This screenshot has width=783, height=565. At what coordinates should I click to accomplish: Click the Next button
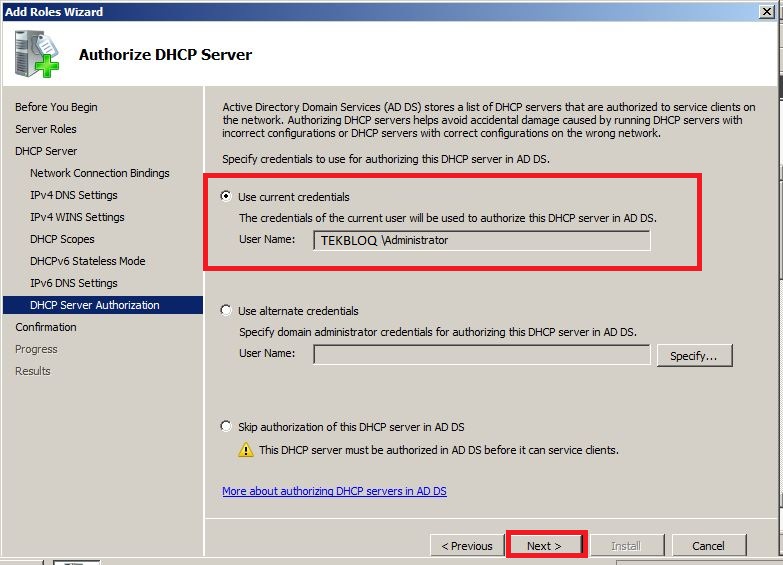pyautogui.click(x=546, y=546)
